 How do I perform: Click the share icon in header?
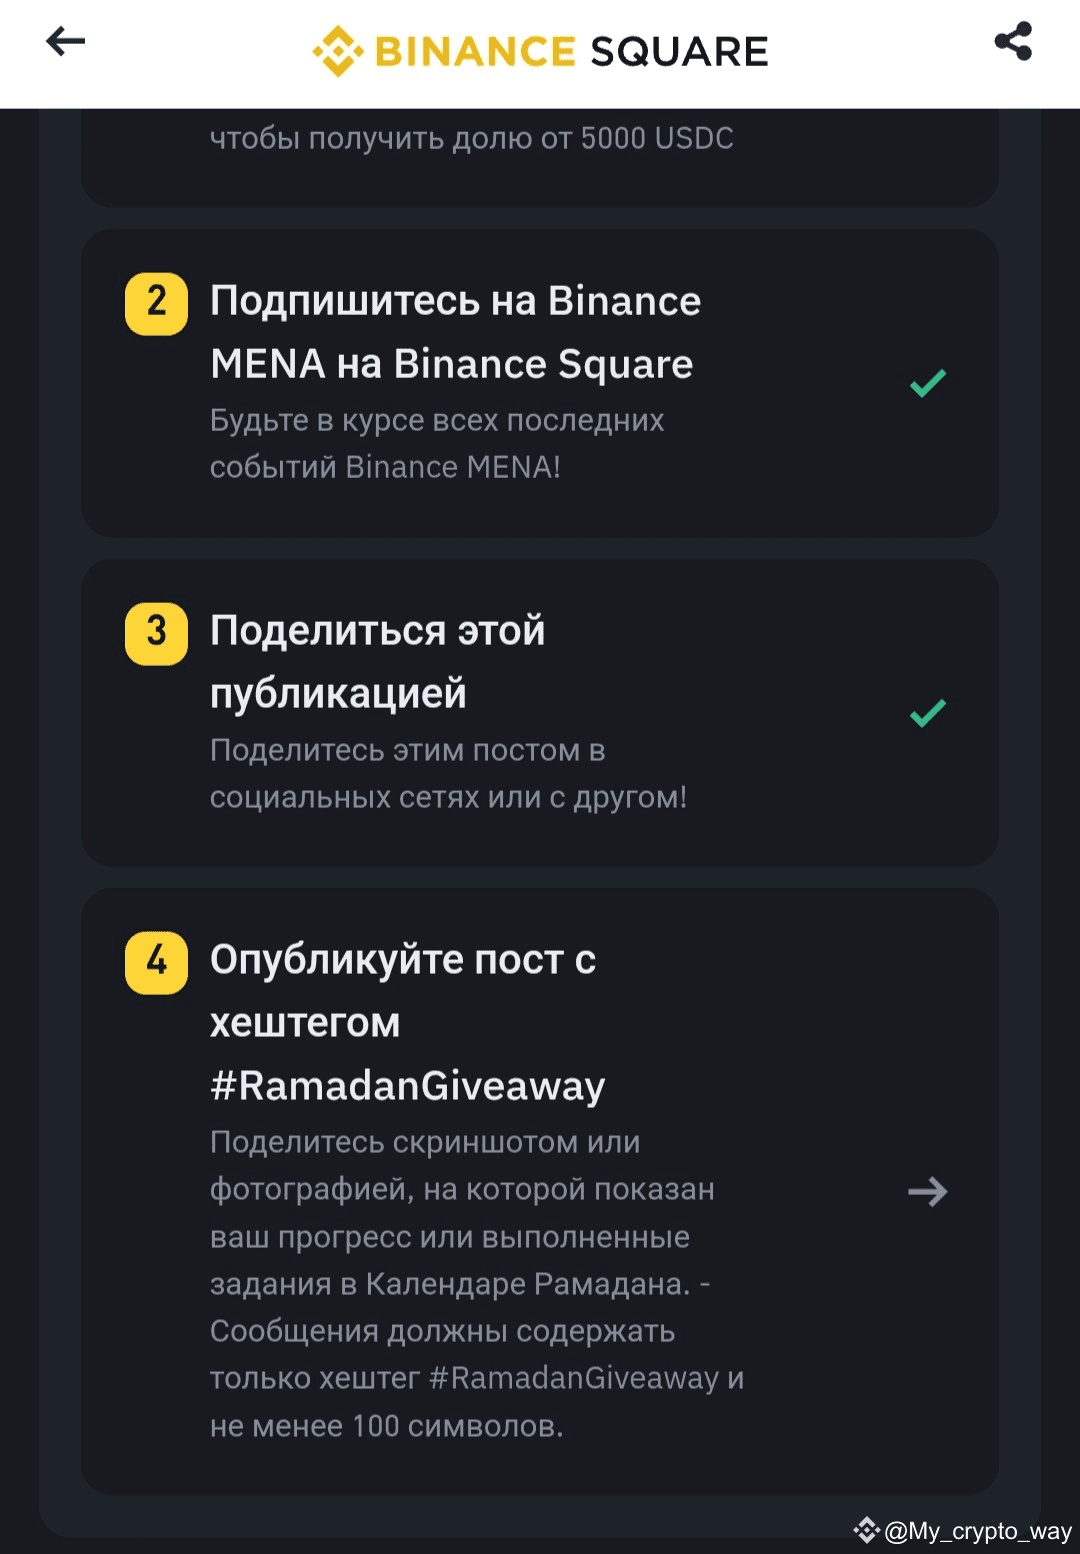click(x=1013, y=41)
